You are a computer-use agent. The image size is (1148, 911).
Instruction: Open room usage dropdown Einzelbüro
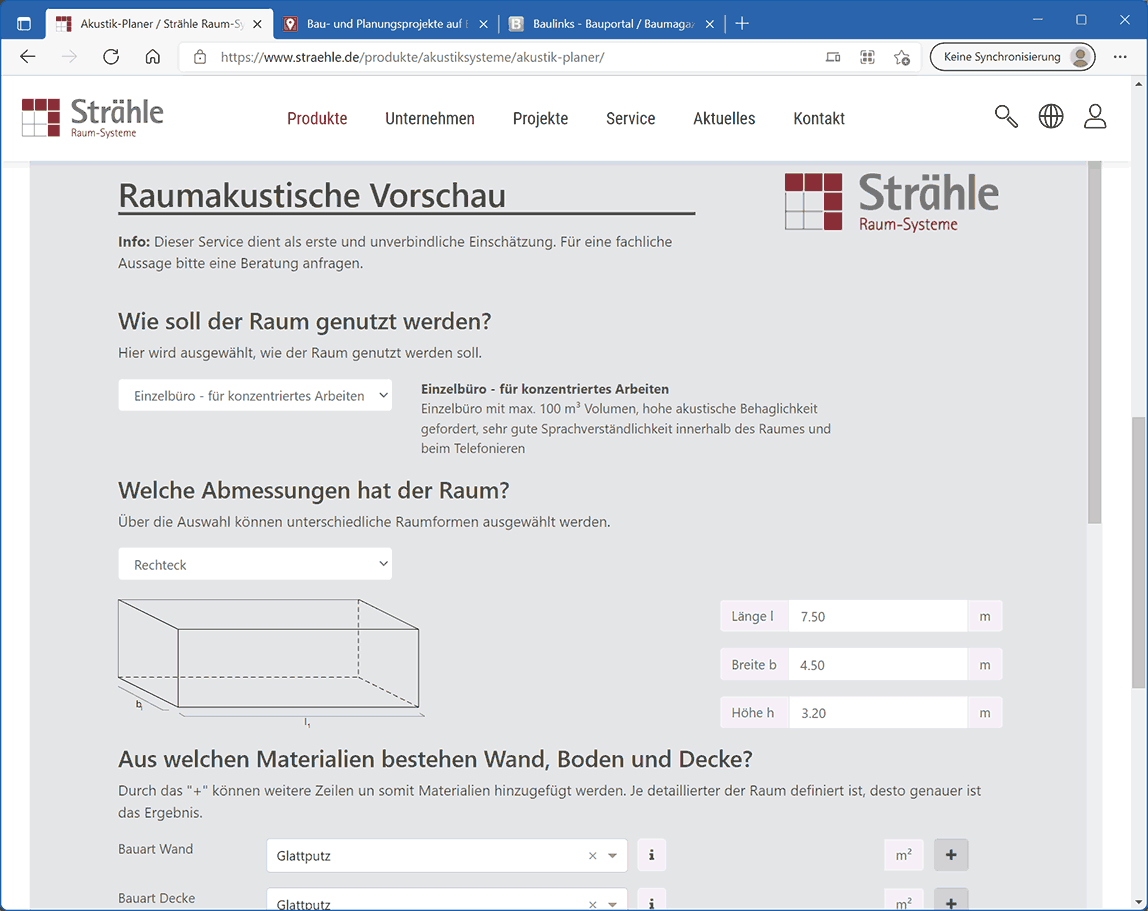(x=256, y=395)
